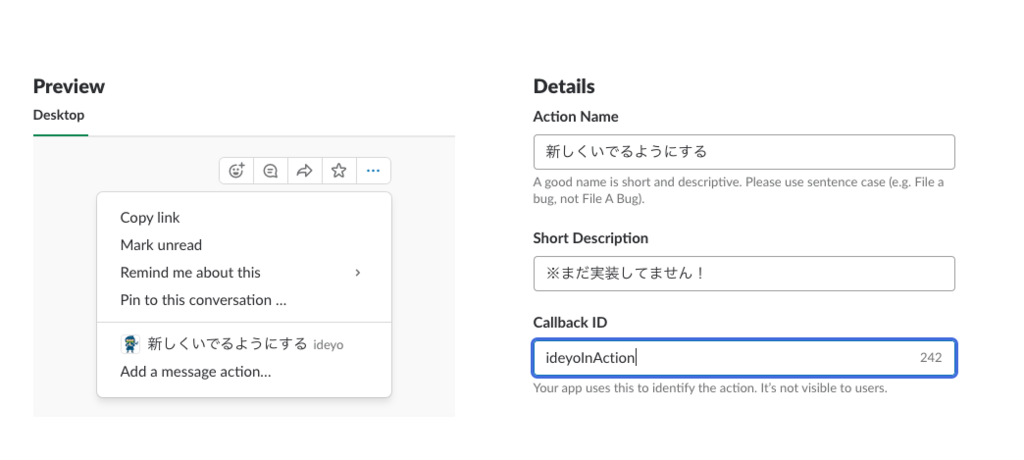Click the 'Your app uses this' hint text
Screen dimensions: 1024x460
[x=711, y=388]
